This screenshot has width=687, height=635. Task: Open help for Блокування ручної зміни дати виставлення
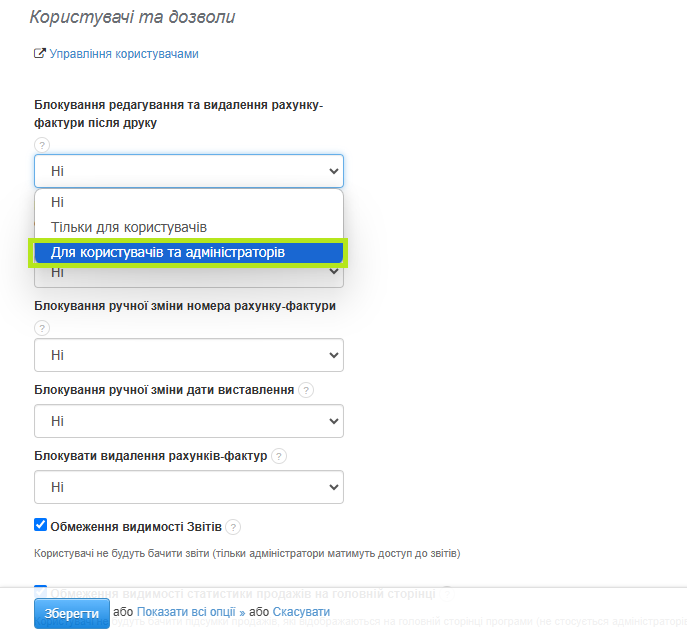point(306,390)
